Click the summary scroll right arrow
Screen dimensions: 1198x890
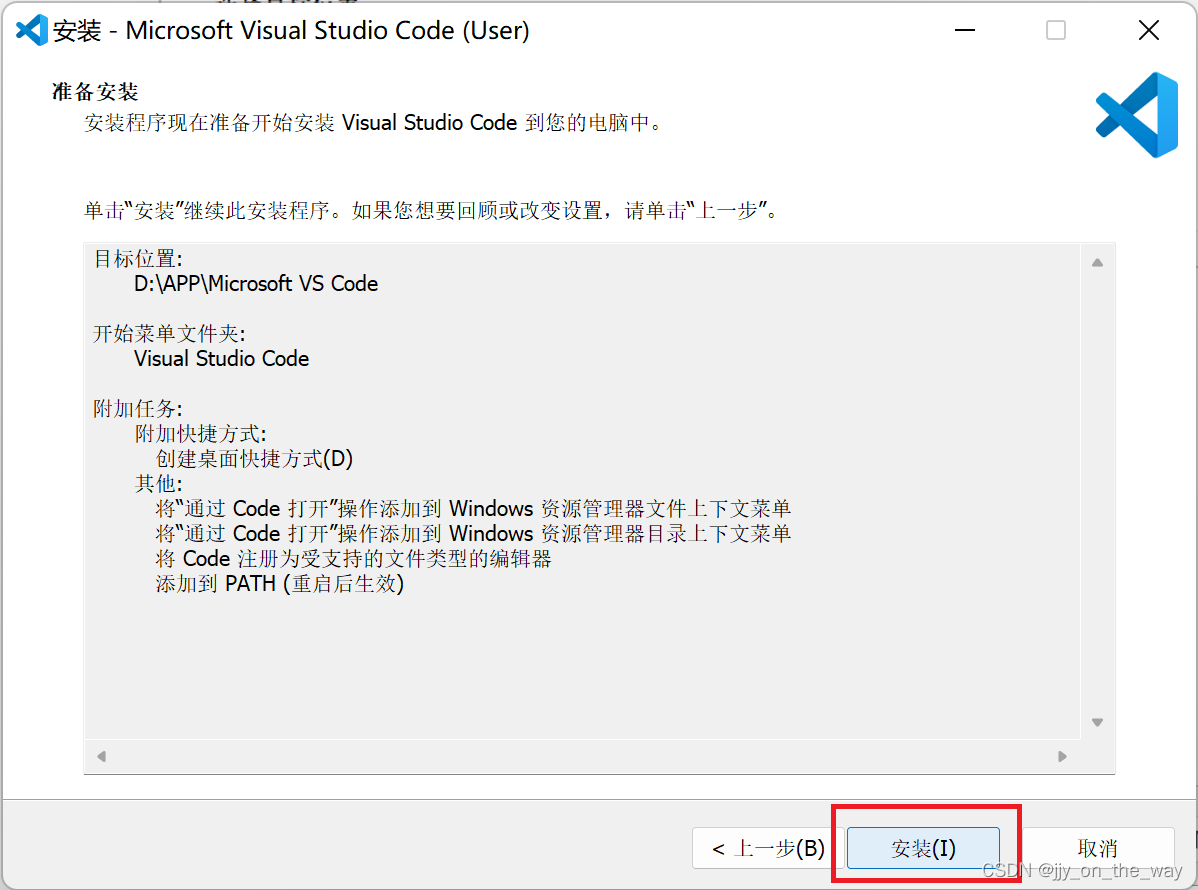point(1062,756)
